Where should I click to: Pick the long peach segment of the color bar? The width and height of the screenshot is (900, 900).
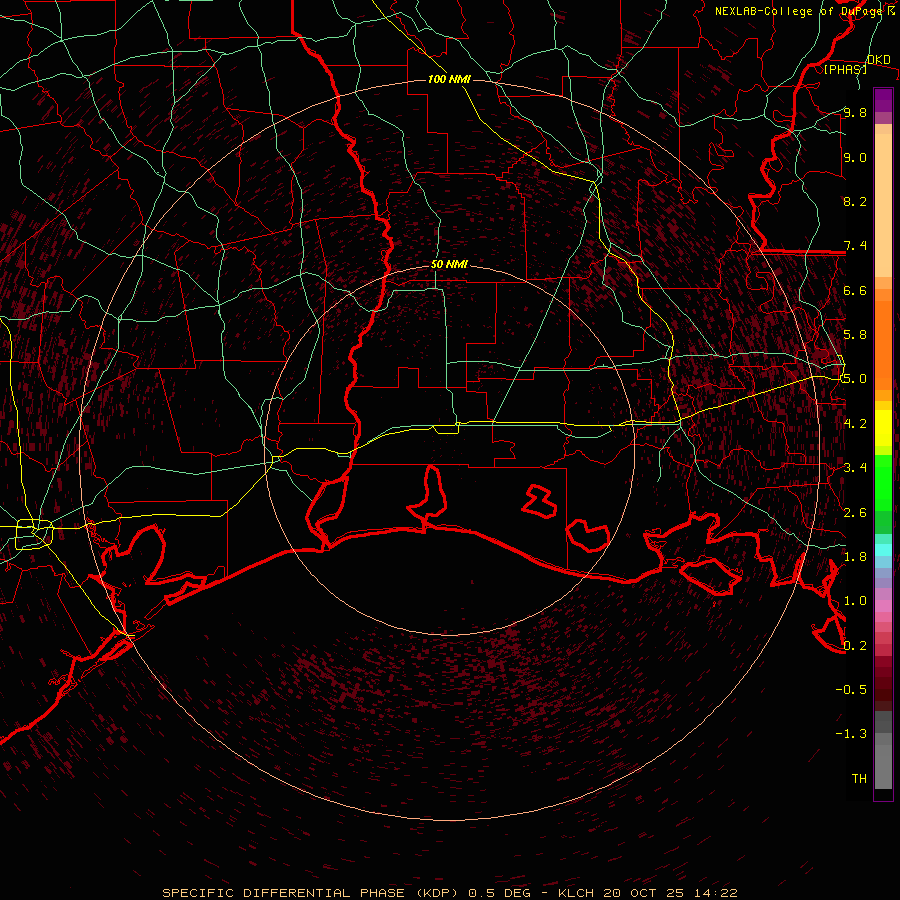(883, 206)
